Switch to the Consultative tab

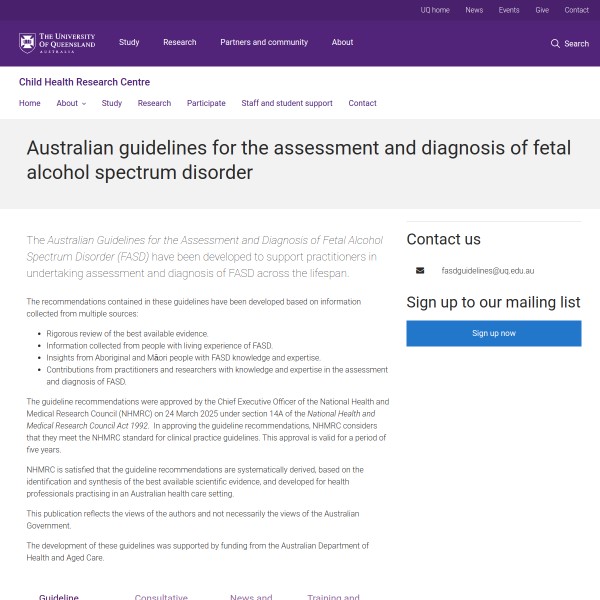[x=161, y=597]
